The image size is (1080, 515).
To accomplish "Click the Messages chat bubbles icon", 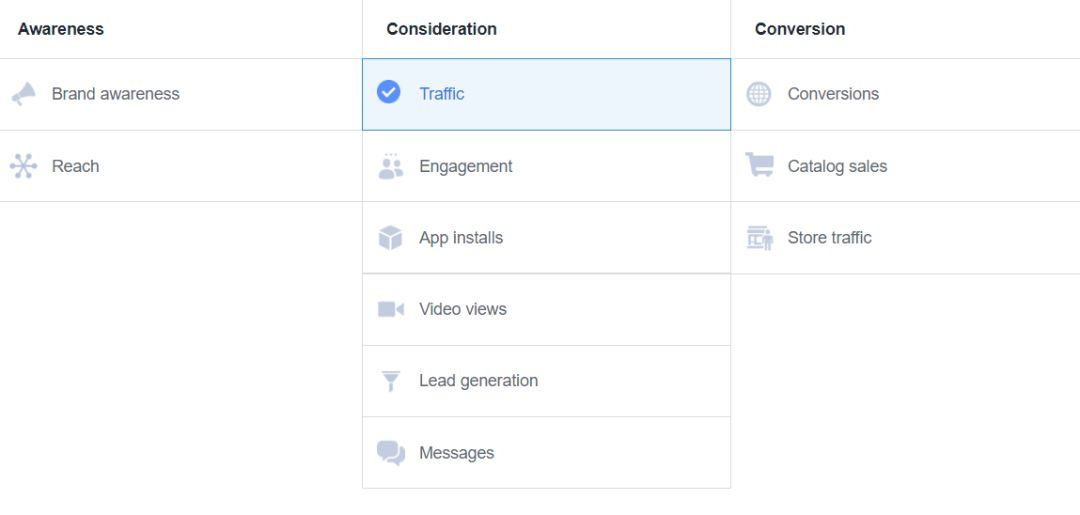I will pyautogui.click(x=390, y=453).
